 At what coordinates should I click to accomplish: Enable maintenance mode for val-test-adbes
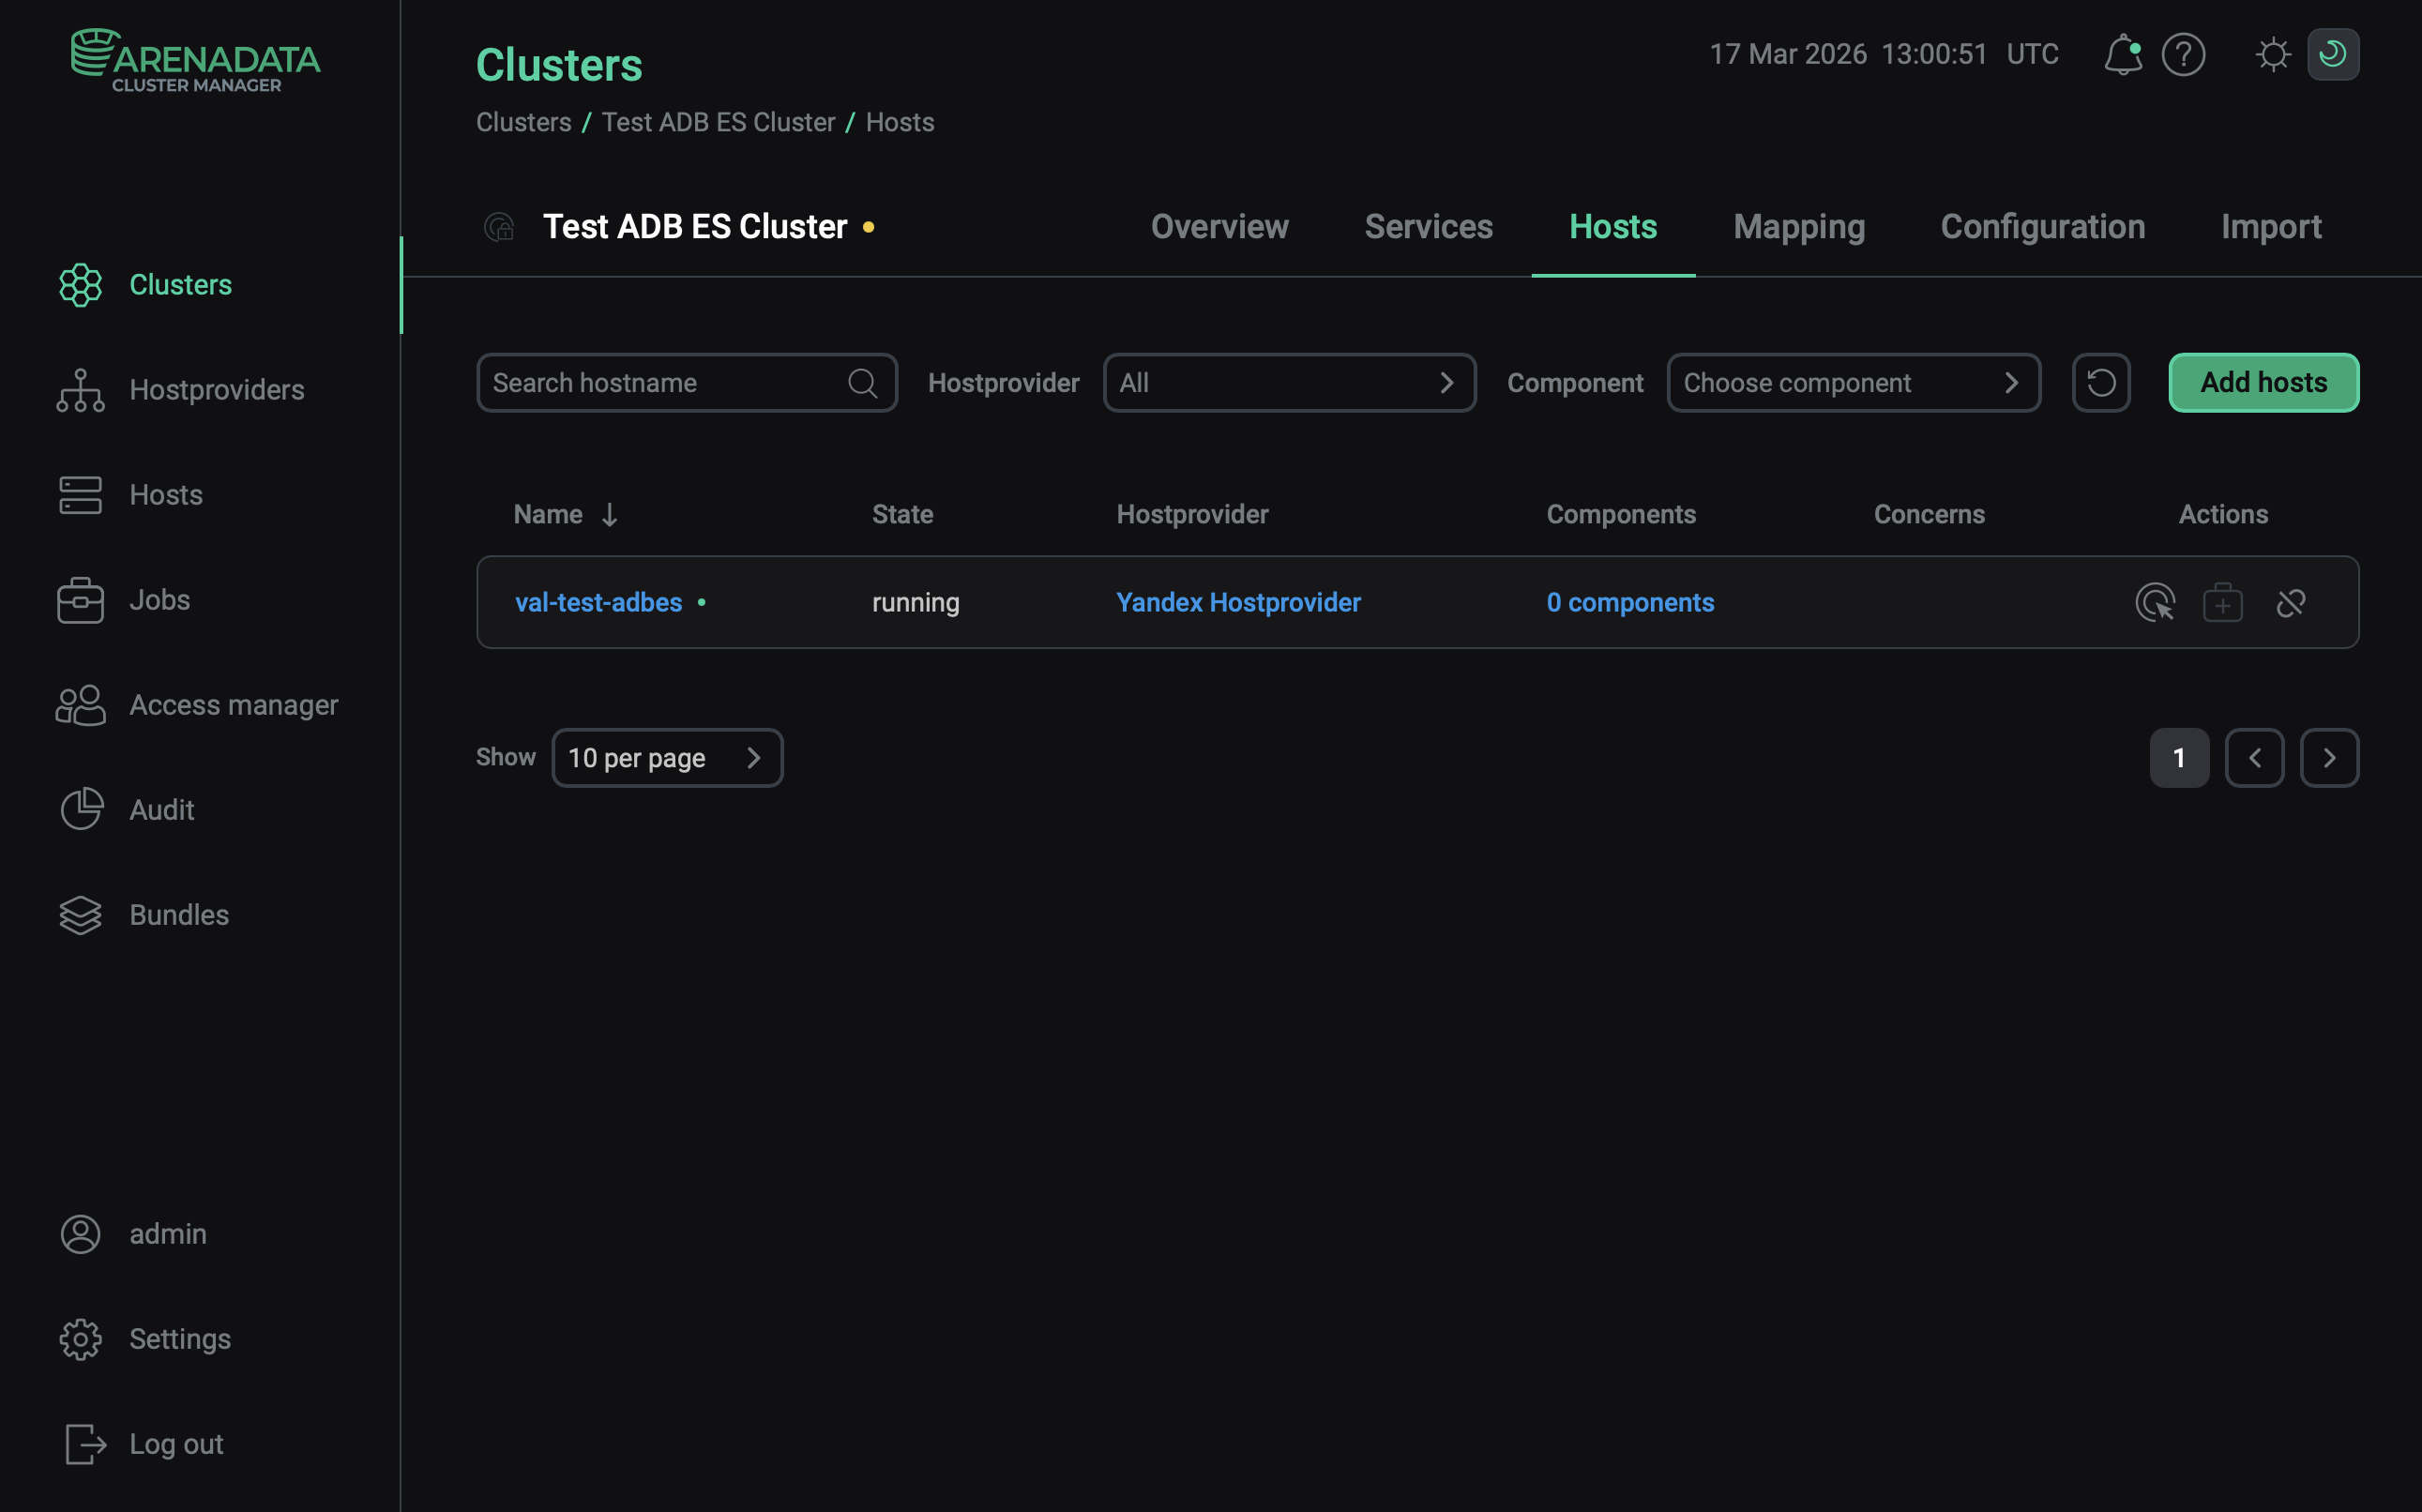click(2223, 602)
